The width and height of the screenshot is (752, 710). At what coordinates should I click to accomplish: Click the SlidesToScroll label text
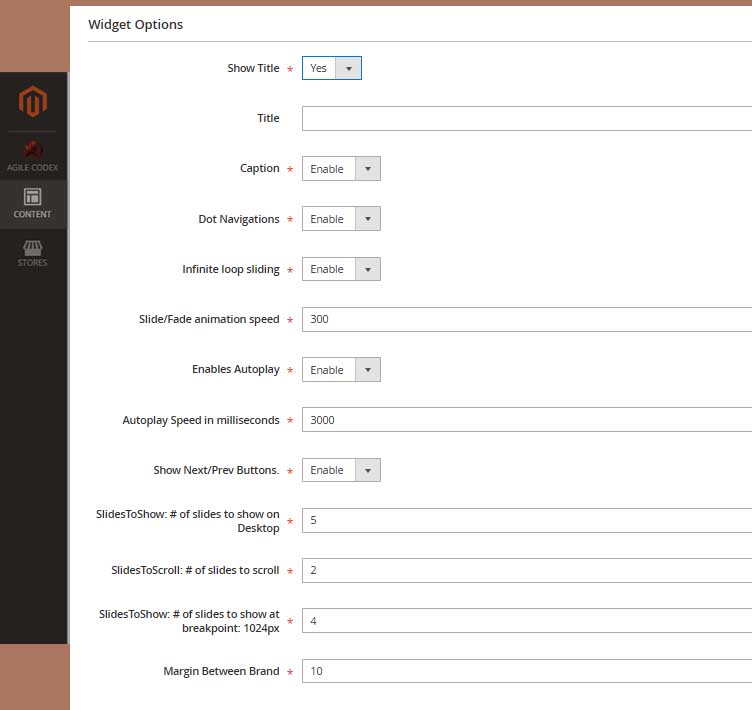(x=195, y=570)
